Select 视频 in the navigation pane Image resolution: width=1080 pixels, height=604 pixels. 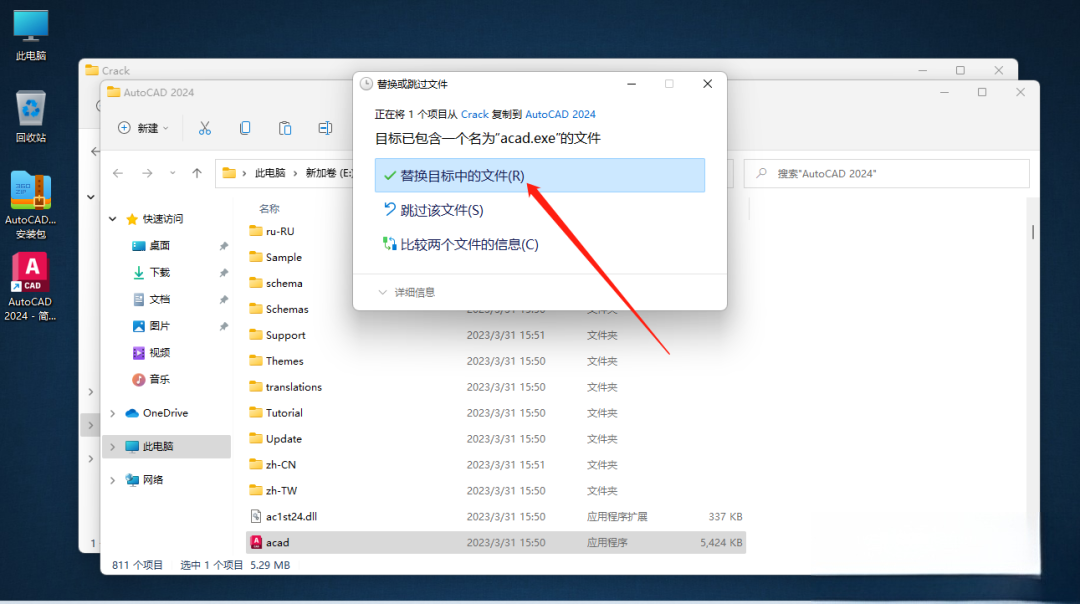coord(159,353)
